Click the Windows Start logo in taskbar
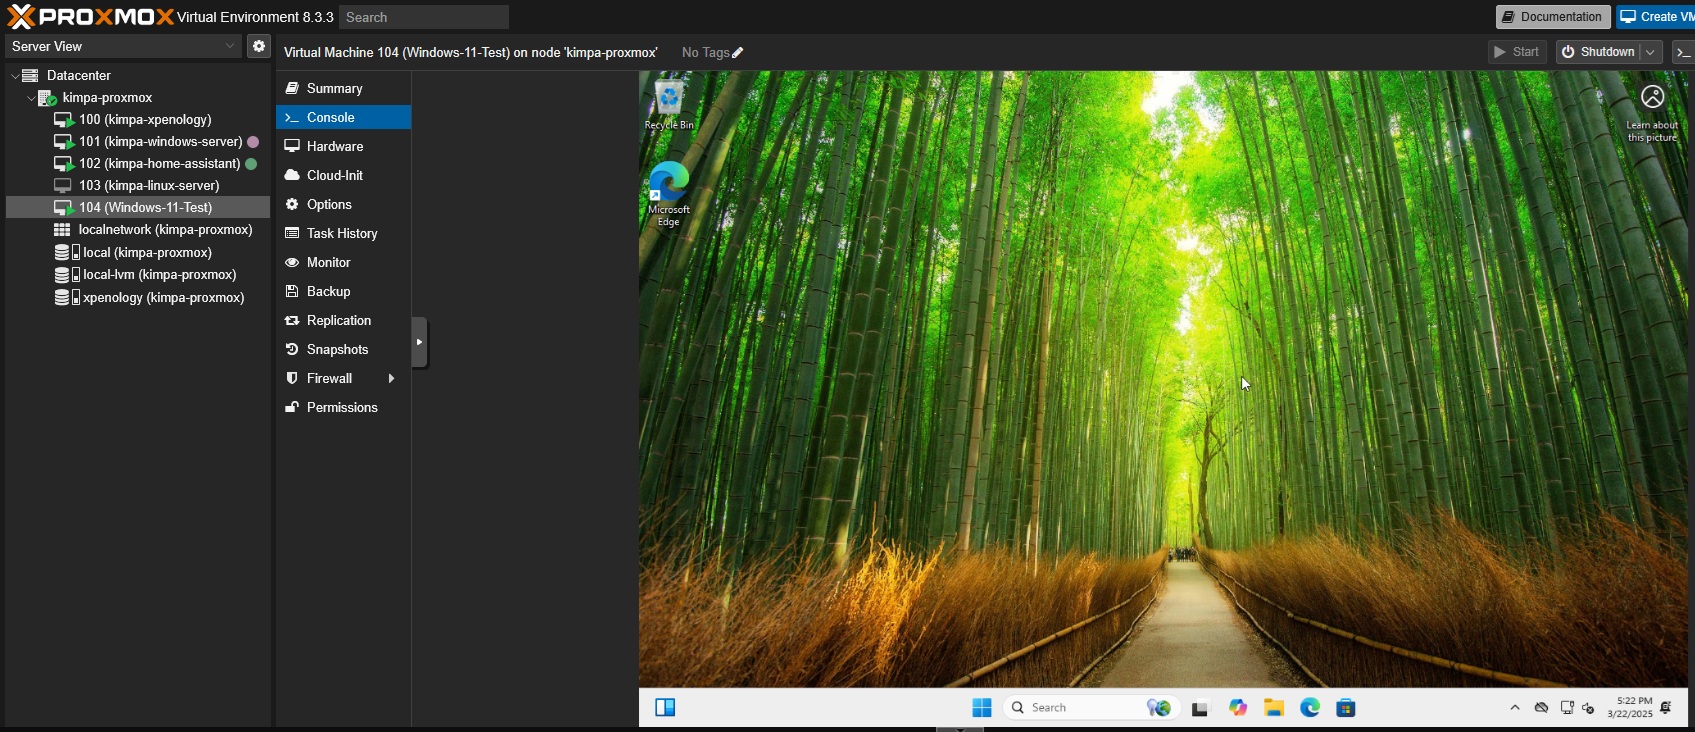The width and height of the screenshot is (1695, 732). (x=982, y=708)
